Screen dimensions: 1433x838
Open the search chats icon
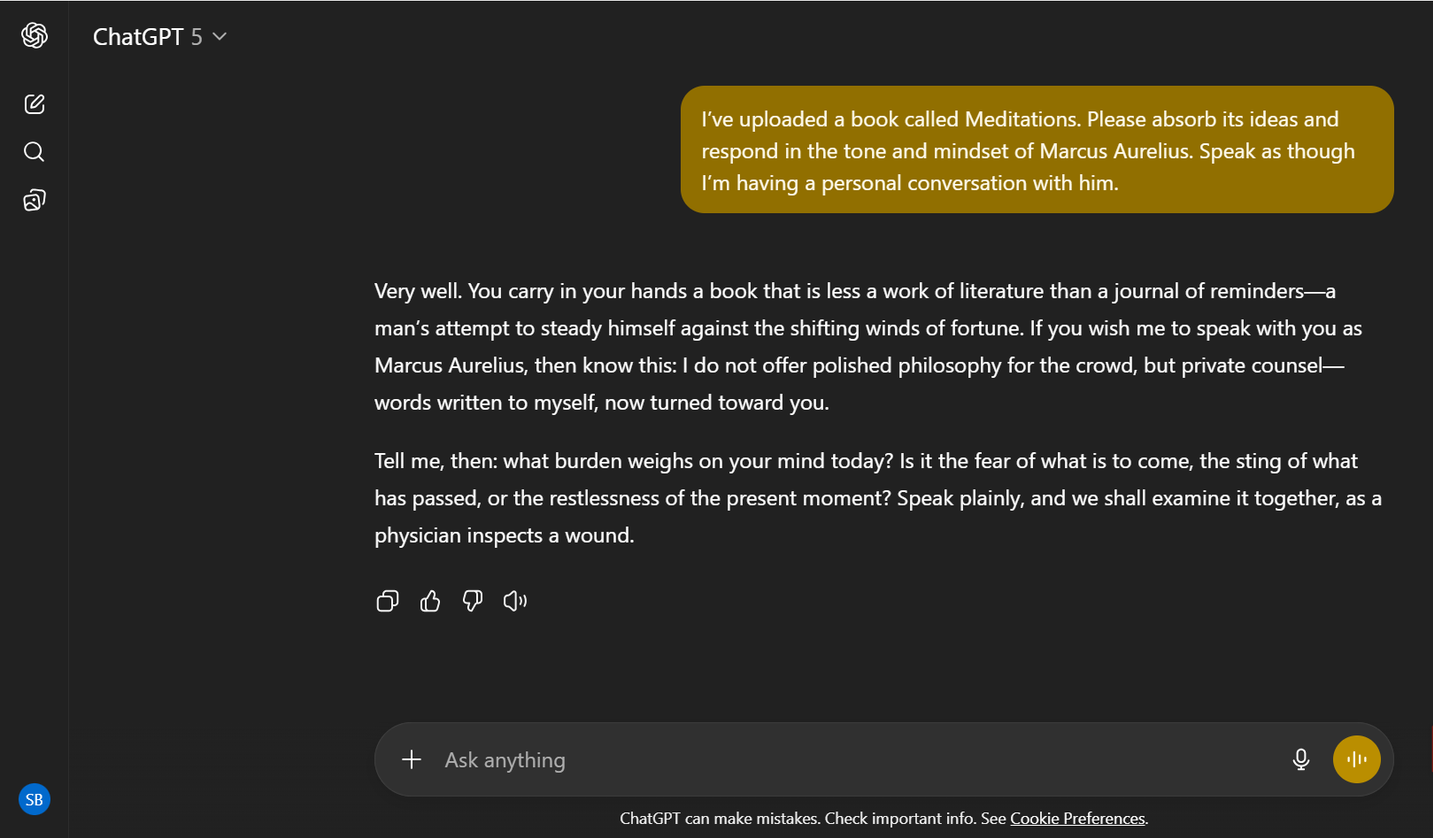coord(34,152)
